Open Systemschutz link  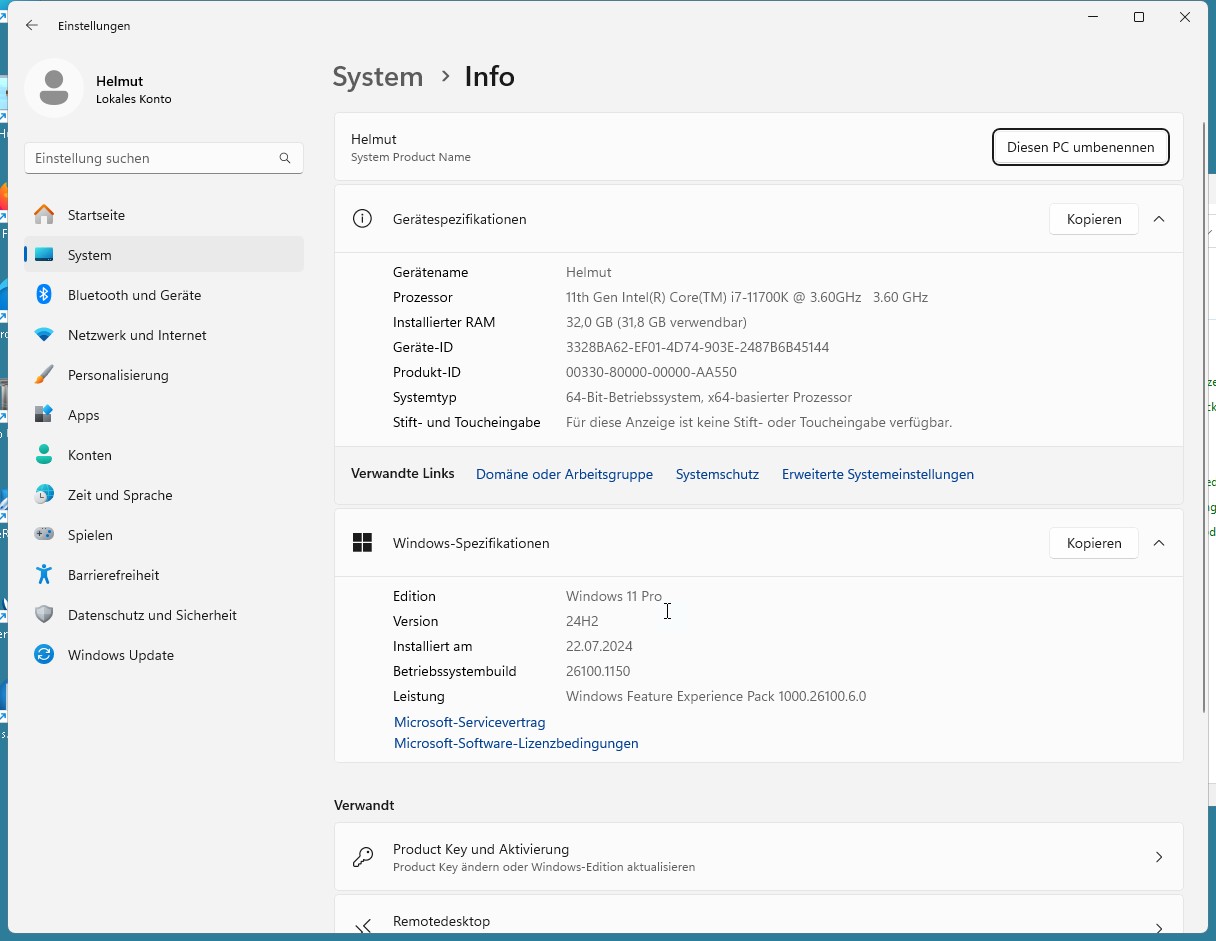tap(717, 474)
